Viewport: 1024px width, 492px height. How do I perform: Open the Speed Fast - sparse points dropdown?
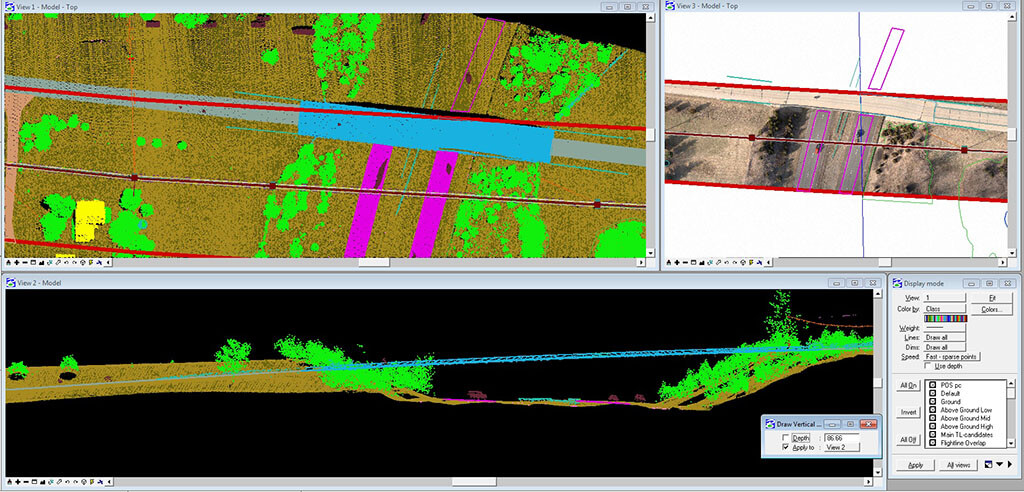coord(951,356)
